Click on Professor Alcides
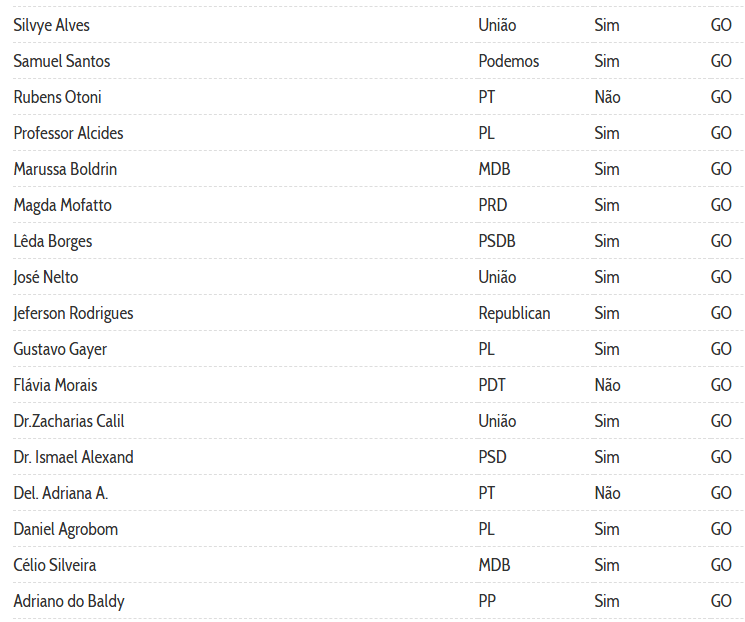This screenshot has height=622, width=745. point(68,133)
